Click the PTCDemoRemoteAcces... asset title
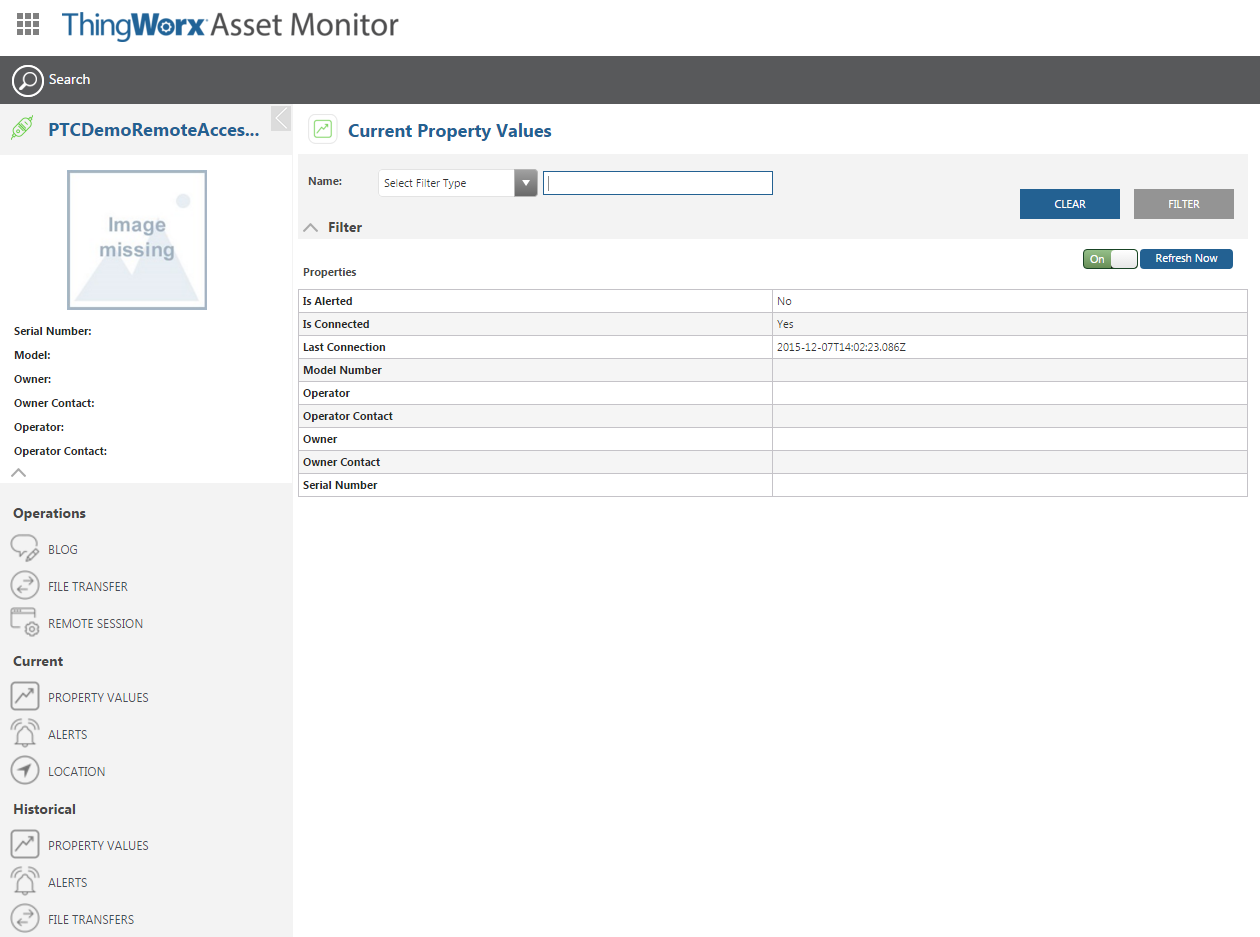The width and height of the screenshot is (1260, 937). [154, 129]
